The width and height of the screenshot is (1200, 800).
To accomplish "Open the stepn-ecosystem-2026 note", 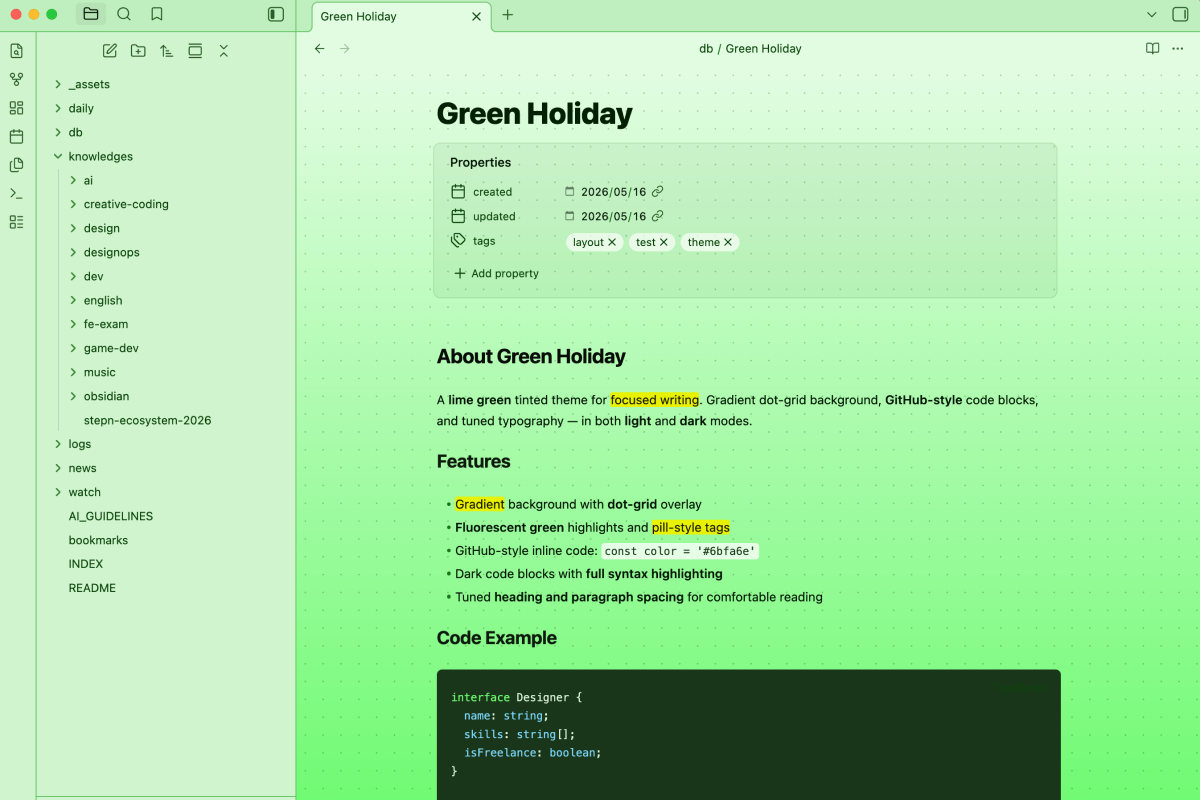I will coord(148,420).
